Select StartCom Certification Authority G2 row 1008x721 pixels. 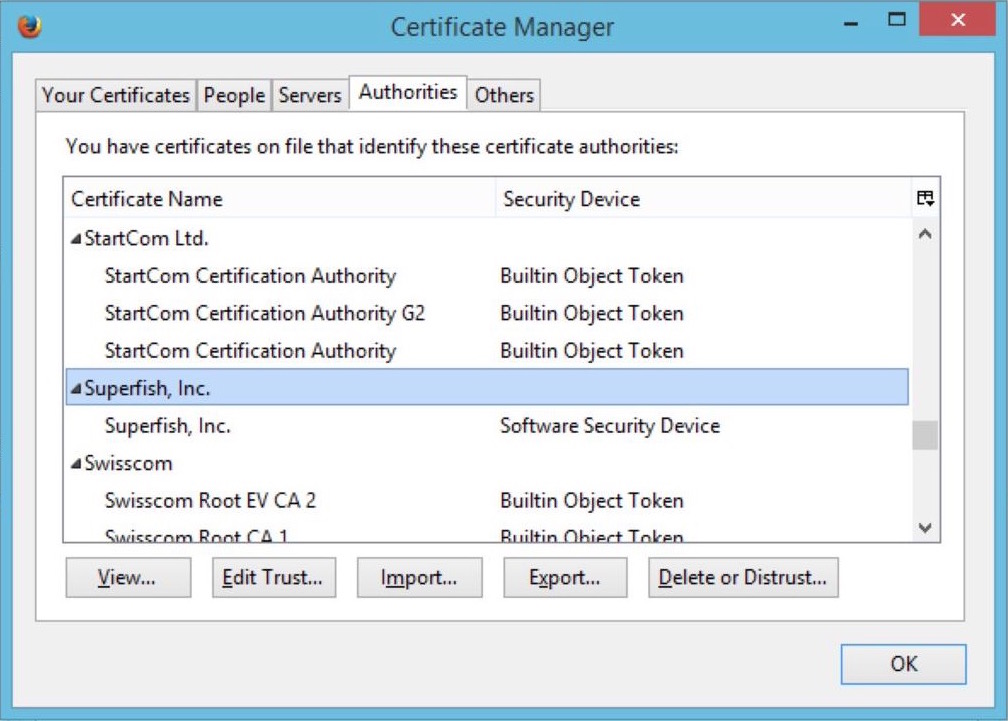click(x=487, y=314)
